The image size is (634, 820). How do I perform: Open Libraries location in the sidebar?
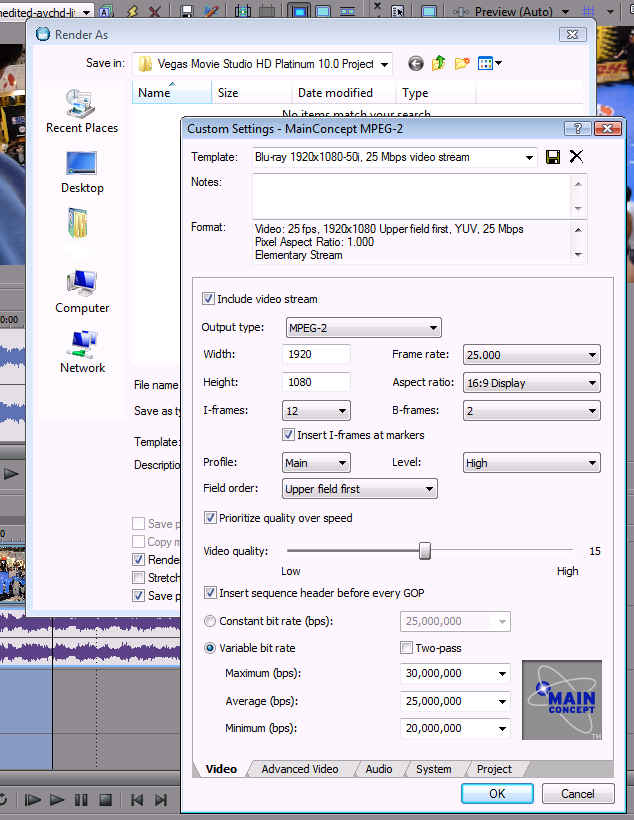78,224
